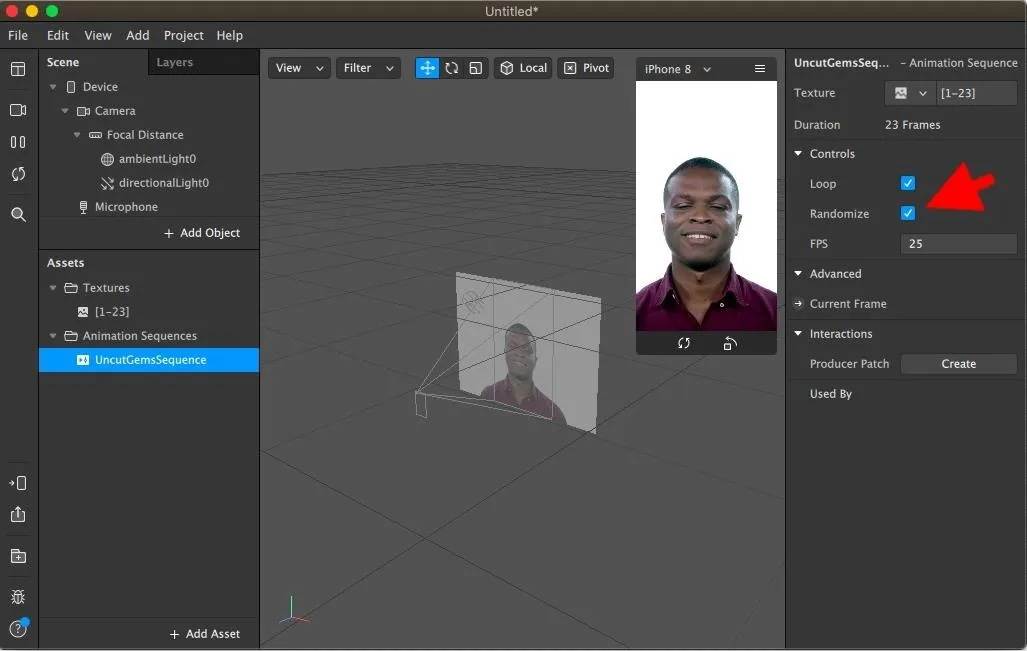Open the Filter dropdown in viewport

click(x=368, y=68)
